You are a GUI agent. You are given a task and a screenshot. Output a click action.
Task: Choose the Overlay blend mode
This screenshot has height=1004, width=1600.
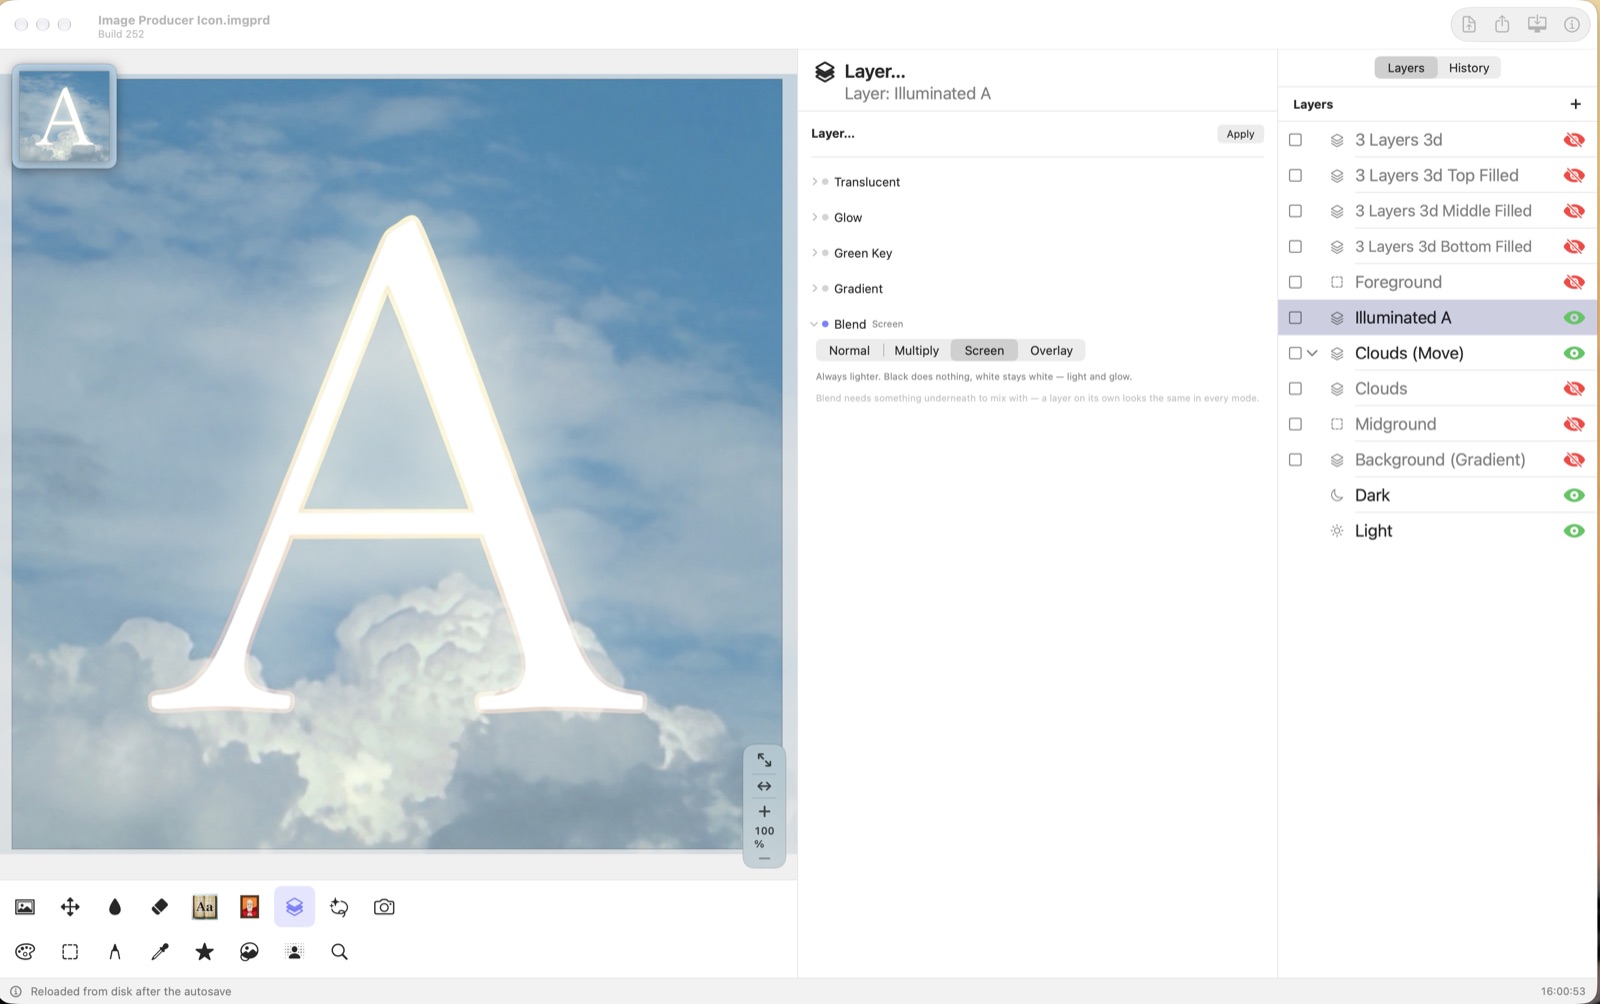pyautogui.click(x=1051, y=351)
